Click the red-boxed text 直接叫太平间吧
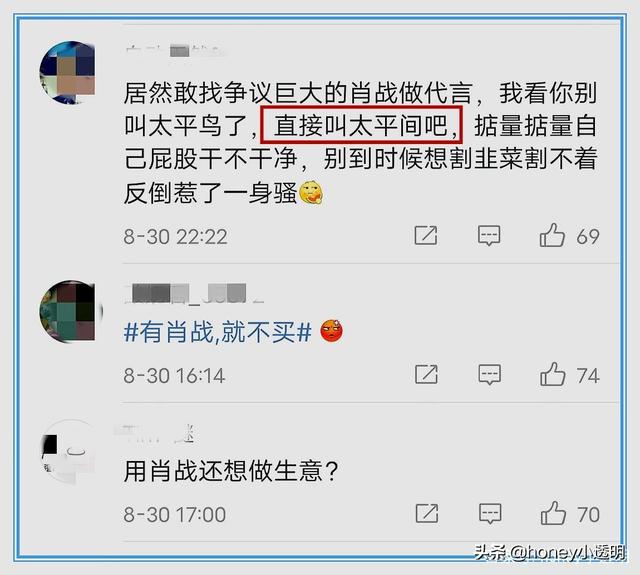640x575 pixels. click(361, 125)
